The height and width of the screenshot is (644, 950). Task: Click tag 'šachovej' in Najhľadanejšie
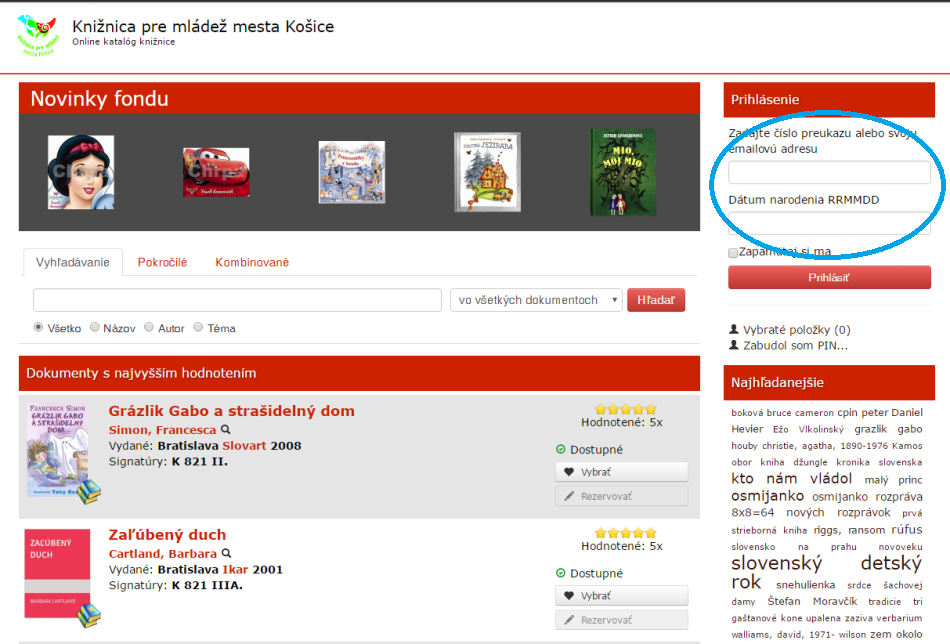(903, 585)
